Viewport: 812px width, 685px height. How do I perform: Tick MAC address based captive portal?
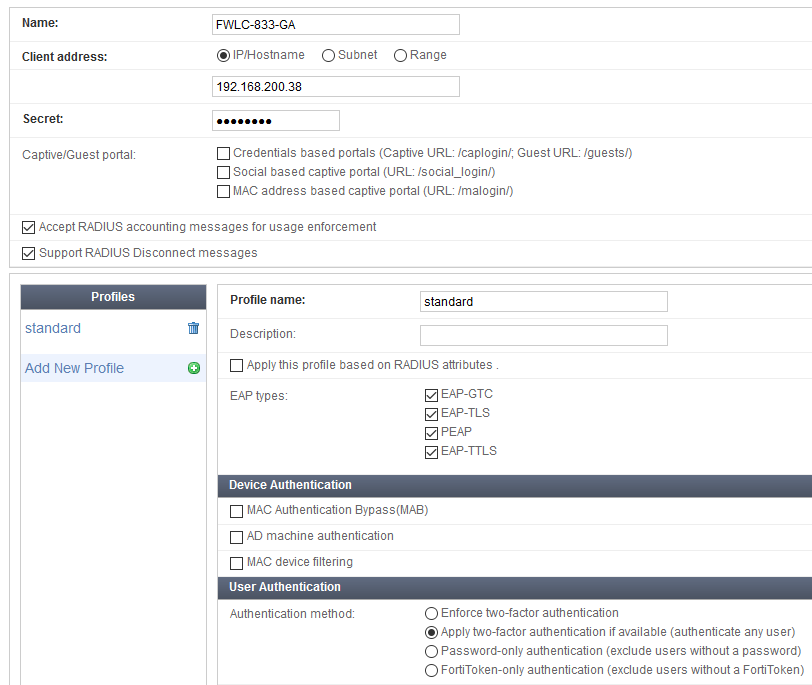(223, 192)
